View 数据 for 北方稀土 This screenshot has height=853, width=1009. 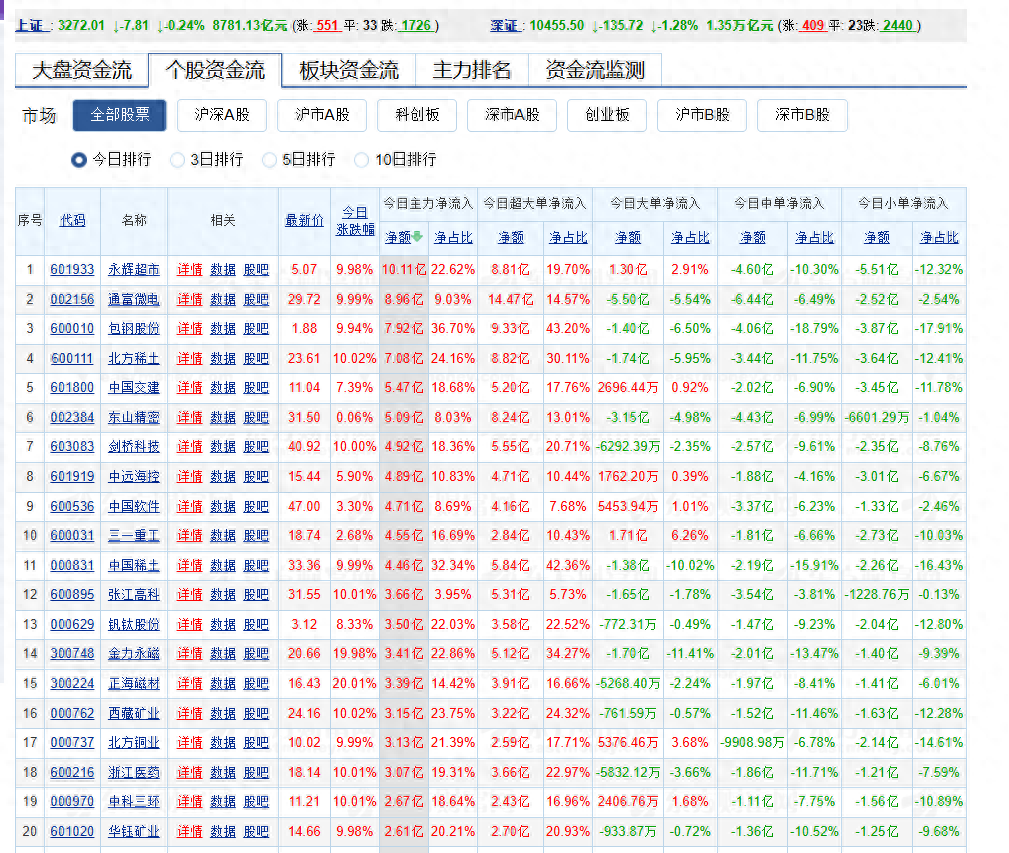[223, 358]
